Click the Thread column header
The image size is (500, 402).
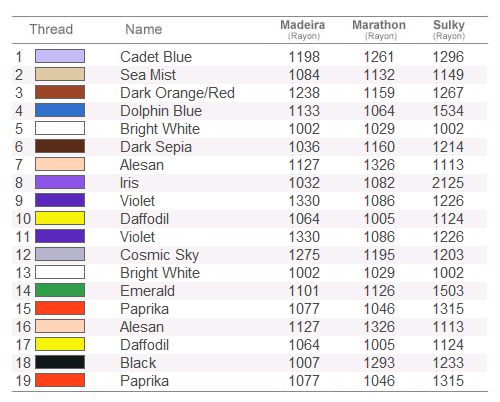tap(51, 29)
